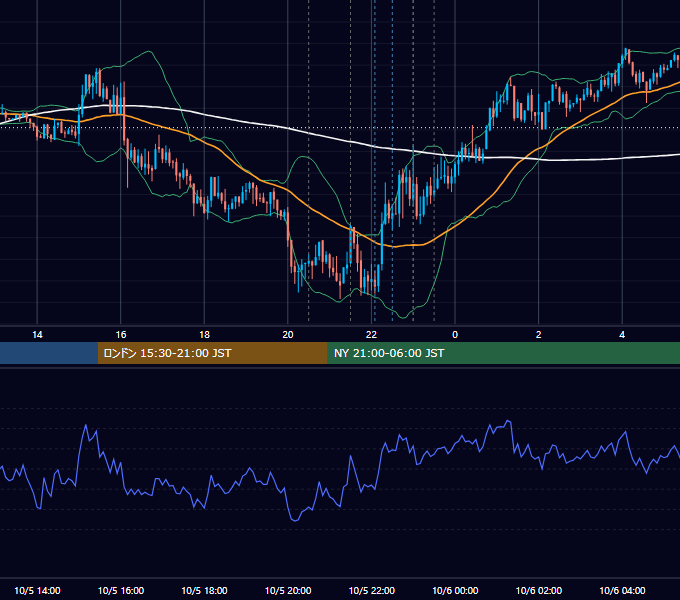Click the 2 hour label on the price chart axis

click(x=539, y=335)
